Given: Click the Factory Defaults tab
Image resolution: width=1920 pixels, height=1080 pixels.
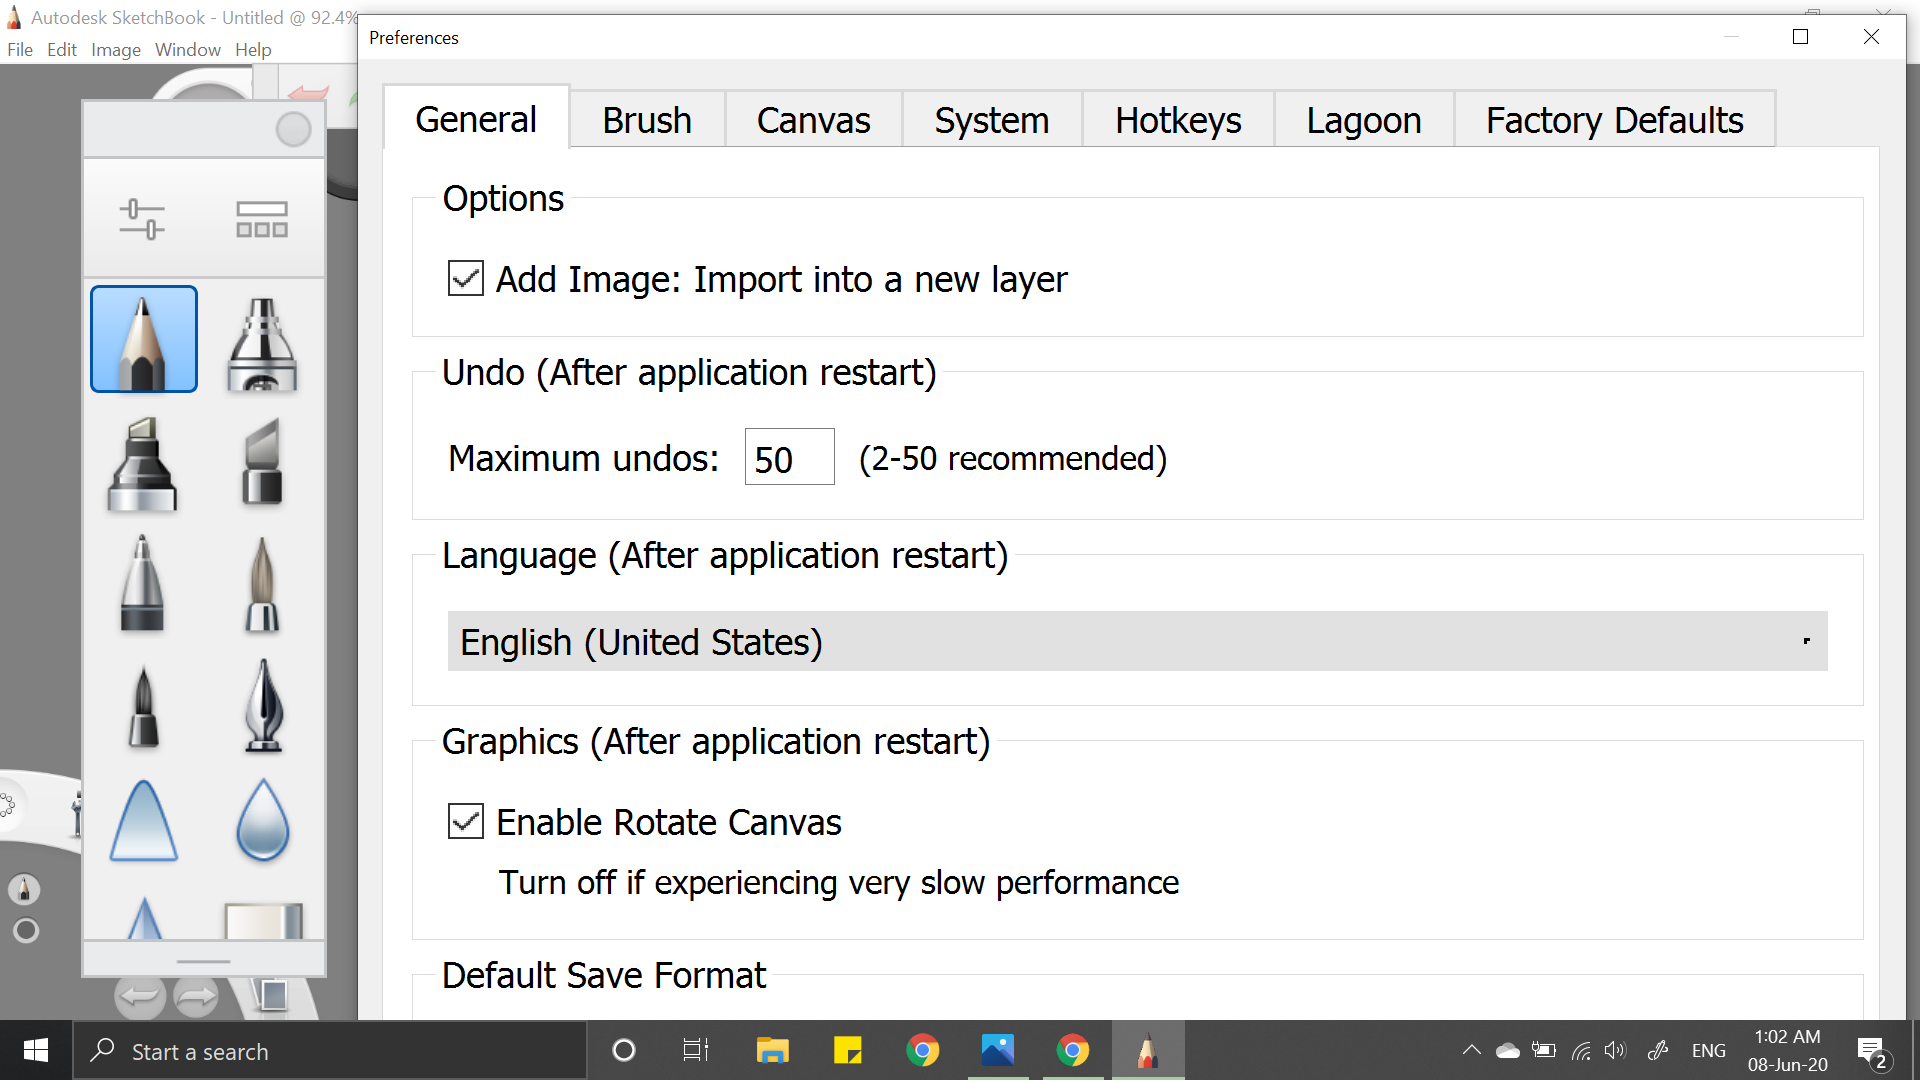Looking at the screenshot, I should (x=1614, y=120).
